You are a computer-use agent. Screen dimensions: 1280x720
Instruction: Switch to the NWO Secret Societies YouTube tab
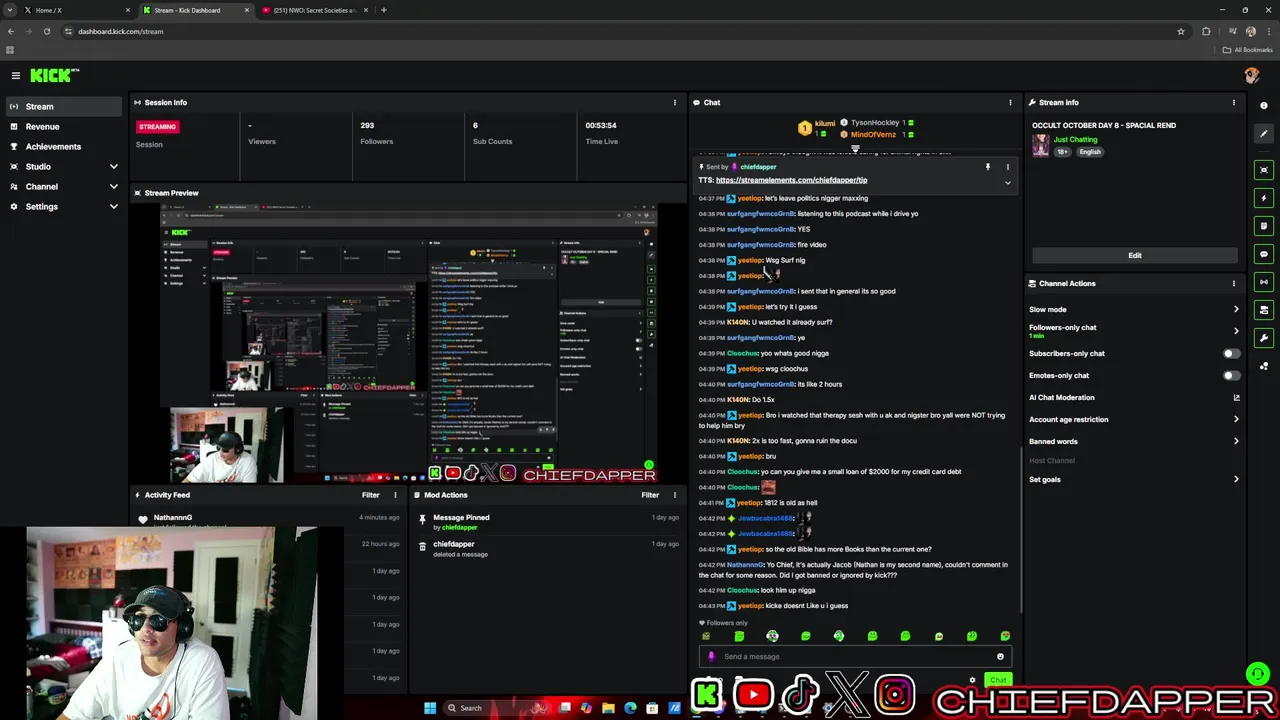[314, 10]
